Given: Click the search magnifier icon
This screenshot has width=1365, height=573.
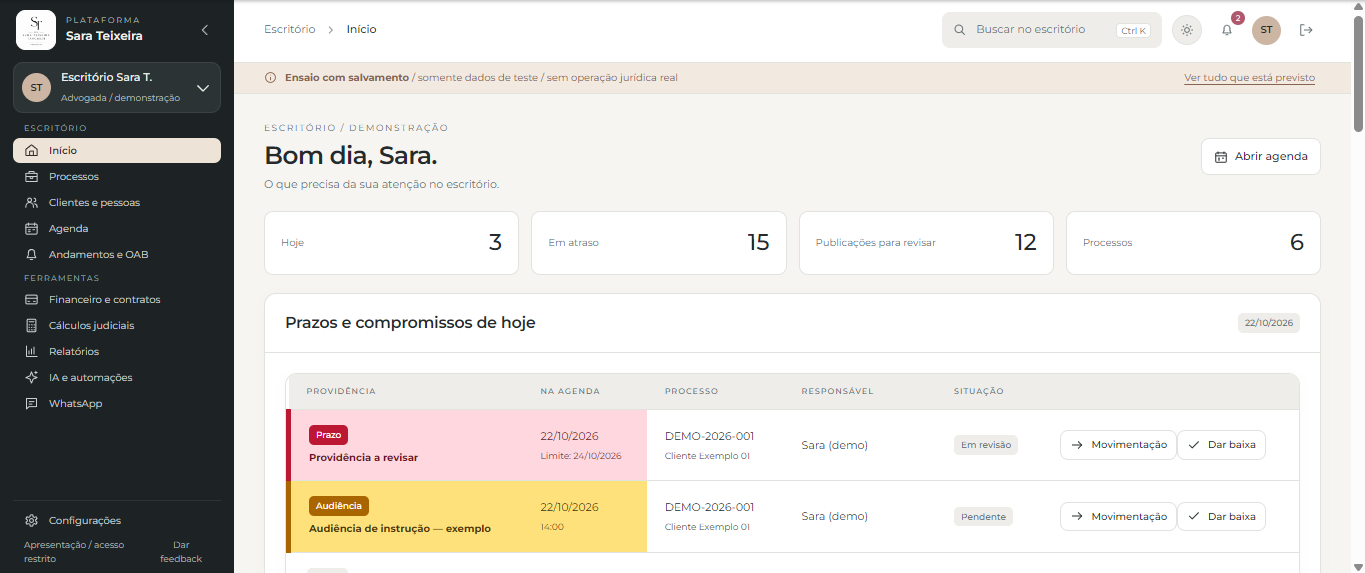Looking at the screenshot, I should click(960, 30).
